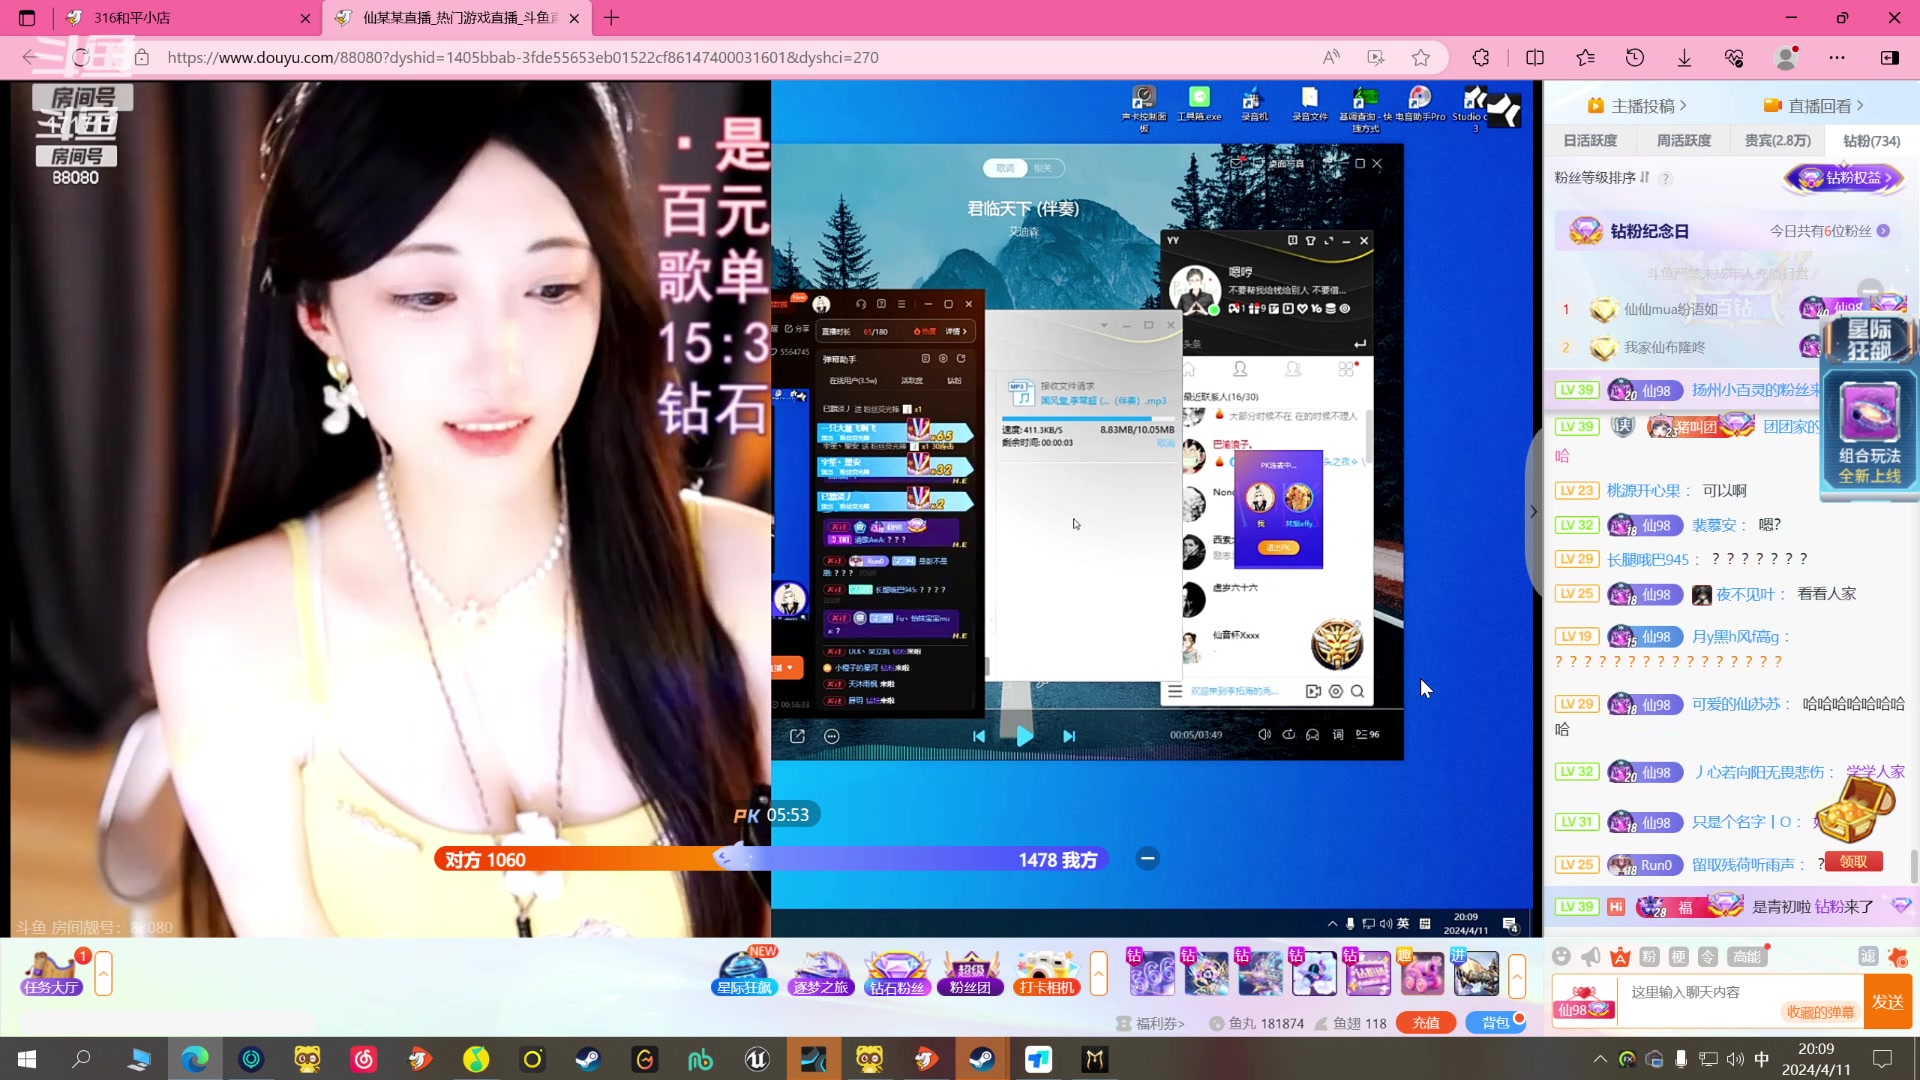Image resolution: width=1920 pixels, height=1080 pixels.
Task: Open the 星际狂飙 activity panel
Action: click(x=744, y=972)
